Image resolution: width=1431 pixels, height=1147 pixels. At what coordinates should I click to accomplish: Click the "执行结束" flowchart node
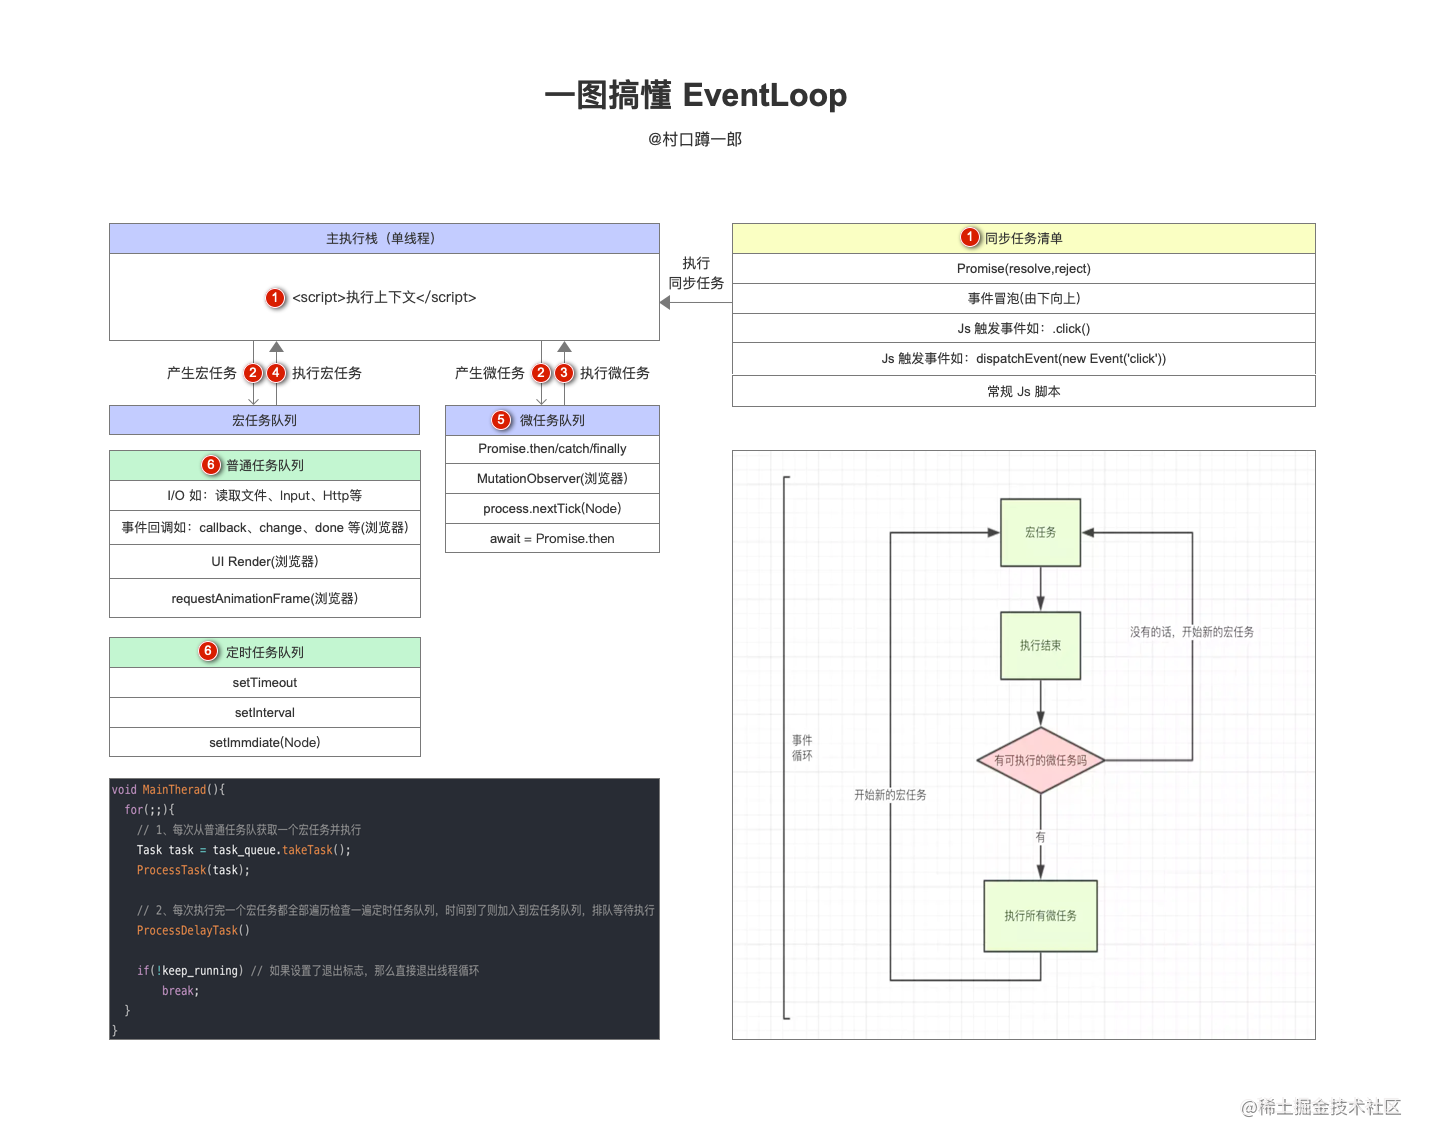pos(1041,646)
